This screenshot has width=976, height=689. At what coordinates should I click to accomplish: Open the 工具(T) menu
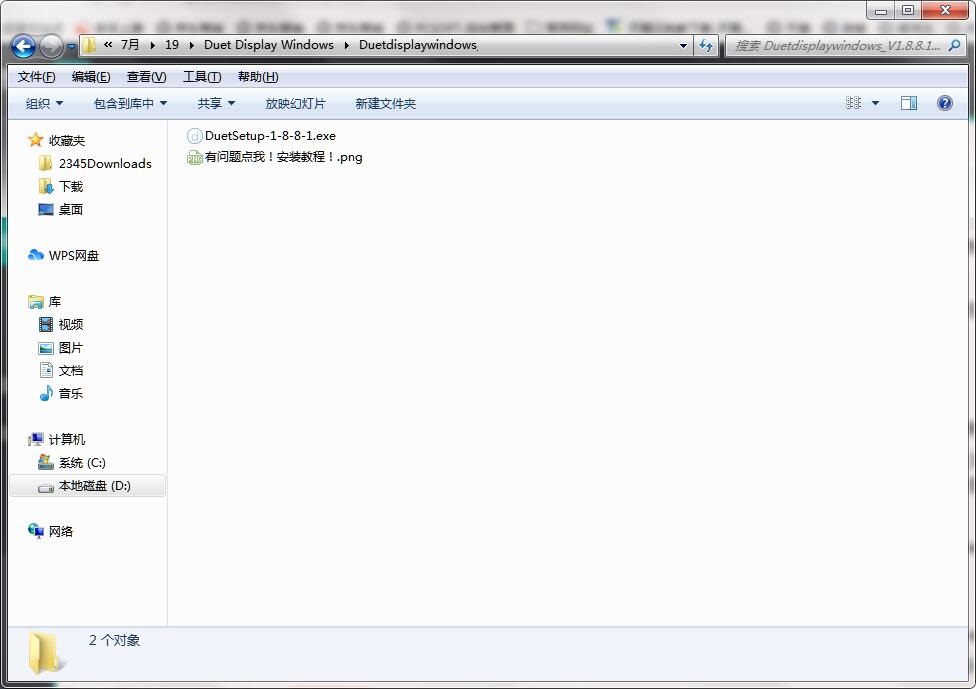[x=202, y=77]
